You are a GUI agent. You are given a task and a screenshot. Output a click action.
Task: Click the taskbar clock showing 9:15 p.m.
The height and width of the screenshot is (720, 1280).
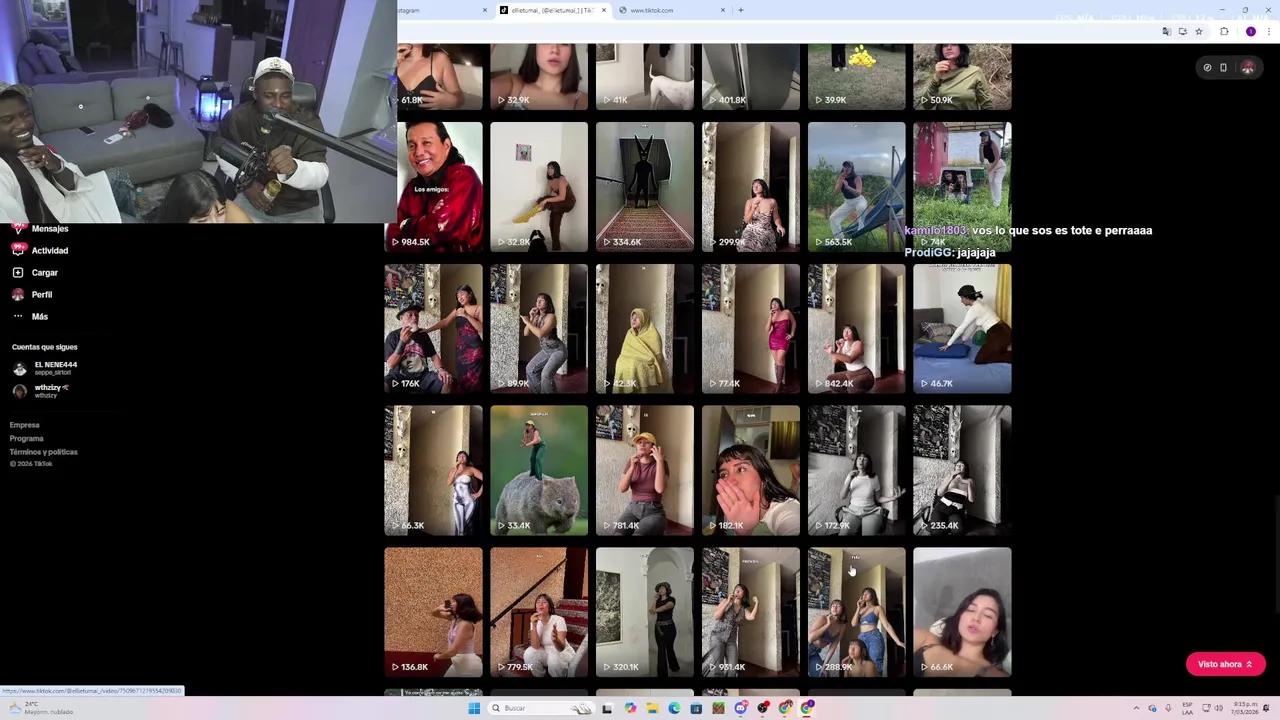pyautogui.click(x=1246, y=708)
